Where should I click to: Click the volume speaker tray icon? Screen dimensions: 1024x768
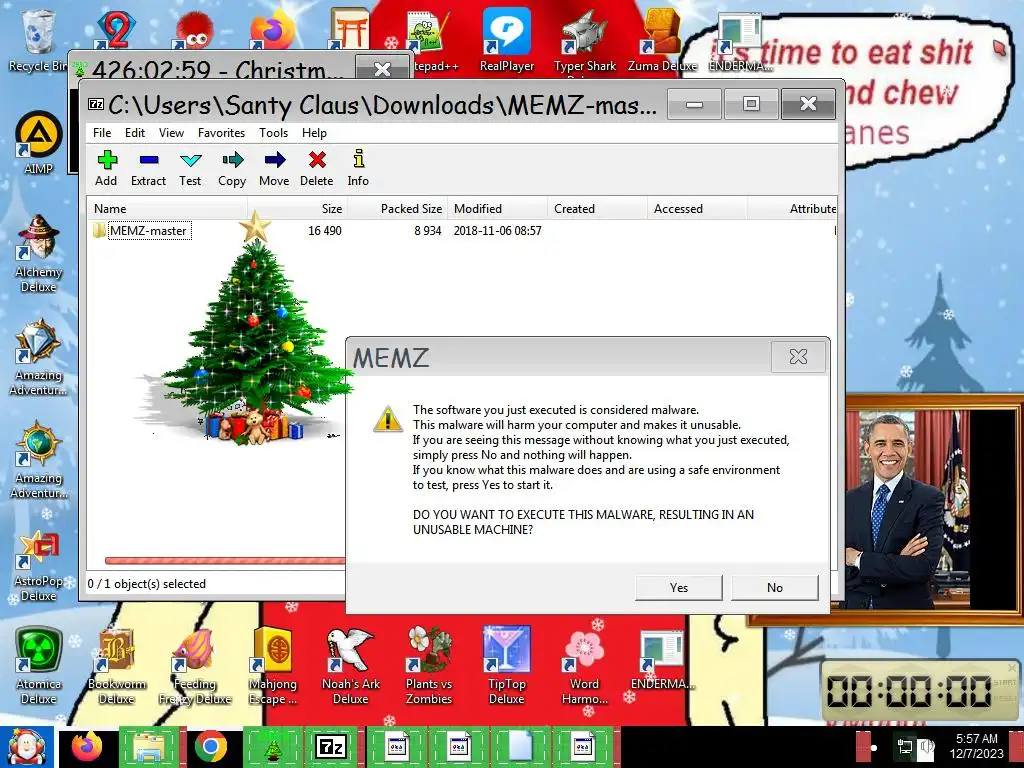click(x=926, y=746)
